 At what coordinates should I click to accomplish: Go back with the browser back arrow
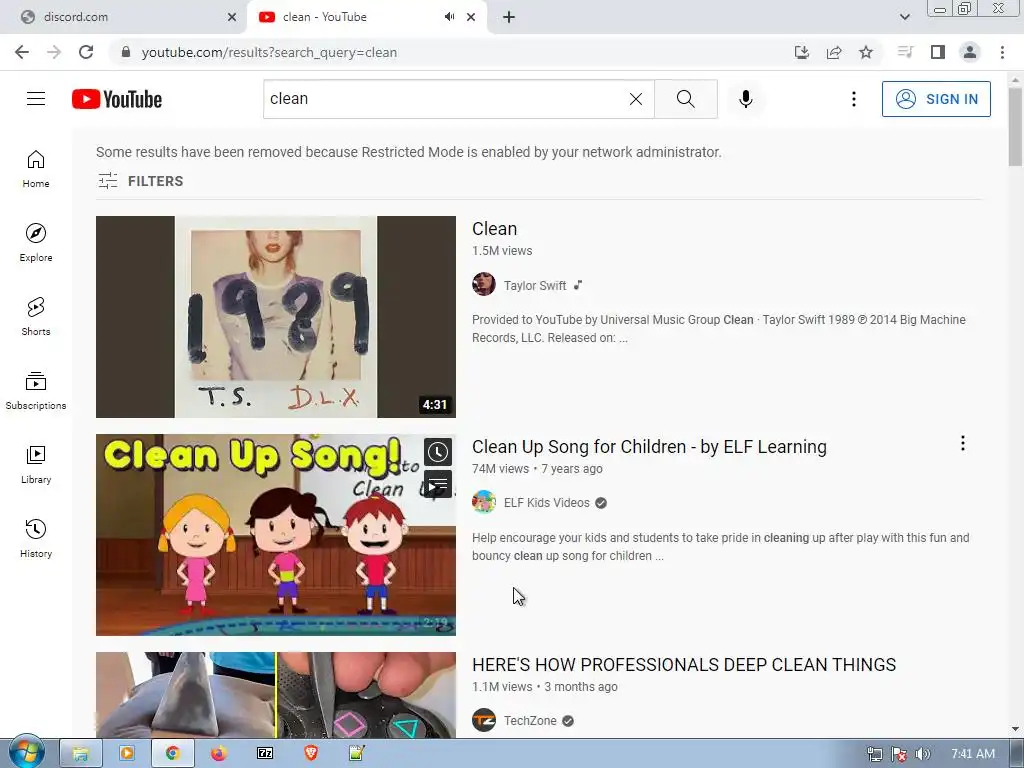coord(22,52)
